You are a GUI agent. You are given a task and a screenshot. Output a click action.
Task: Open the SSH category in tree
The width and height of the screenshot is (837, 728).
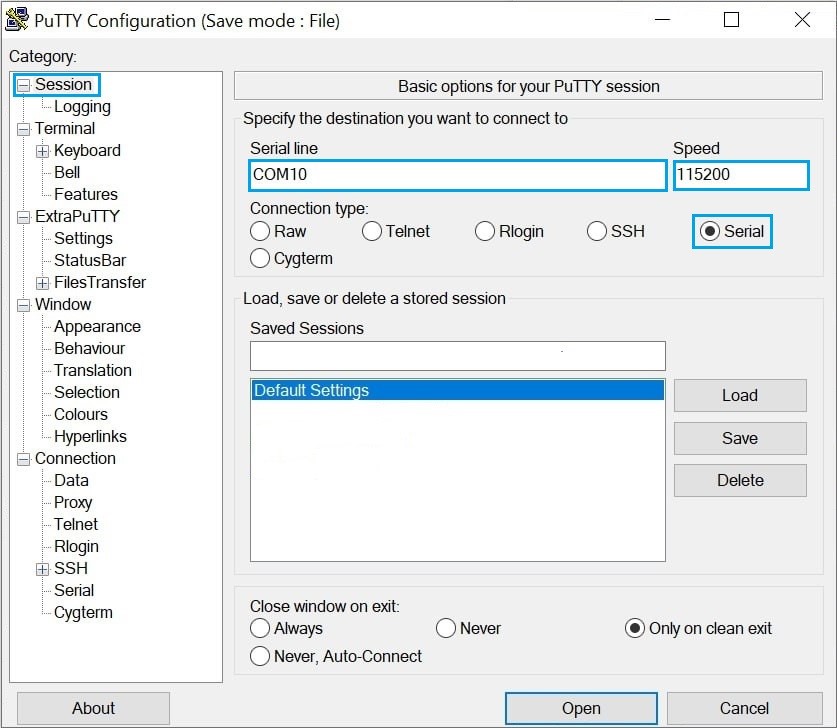pos(71,568)
